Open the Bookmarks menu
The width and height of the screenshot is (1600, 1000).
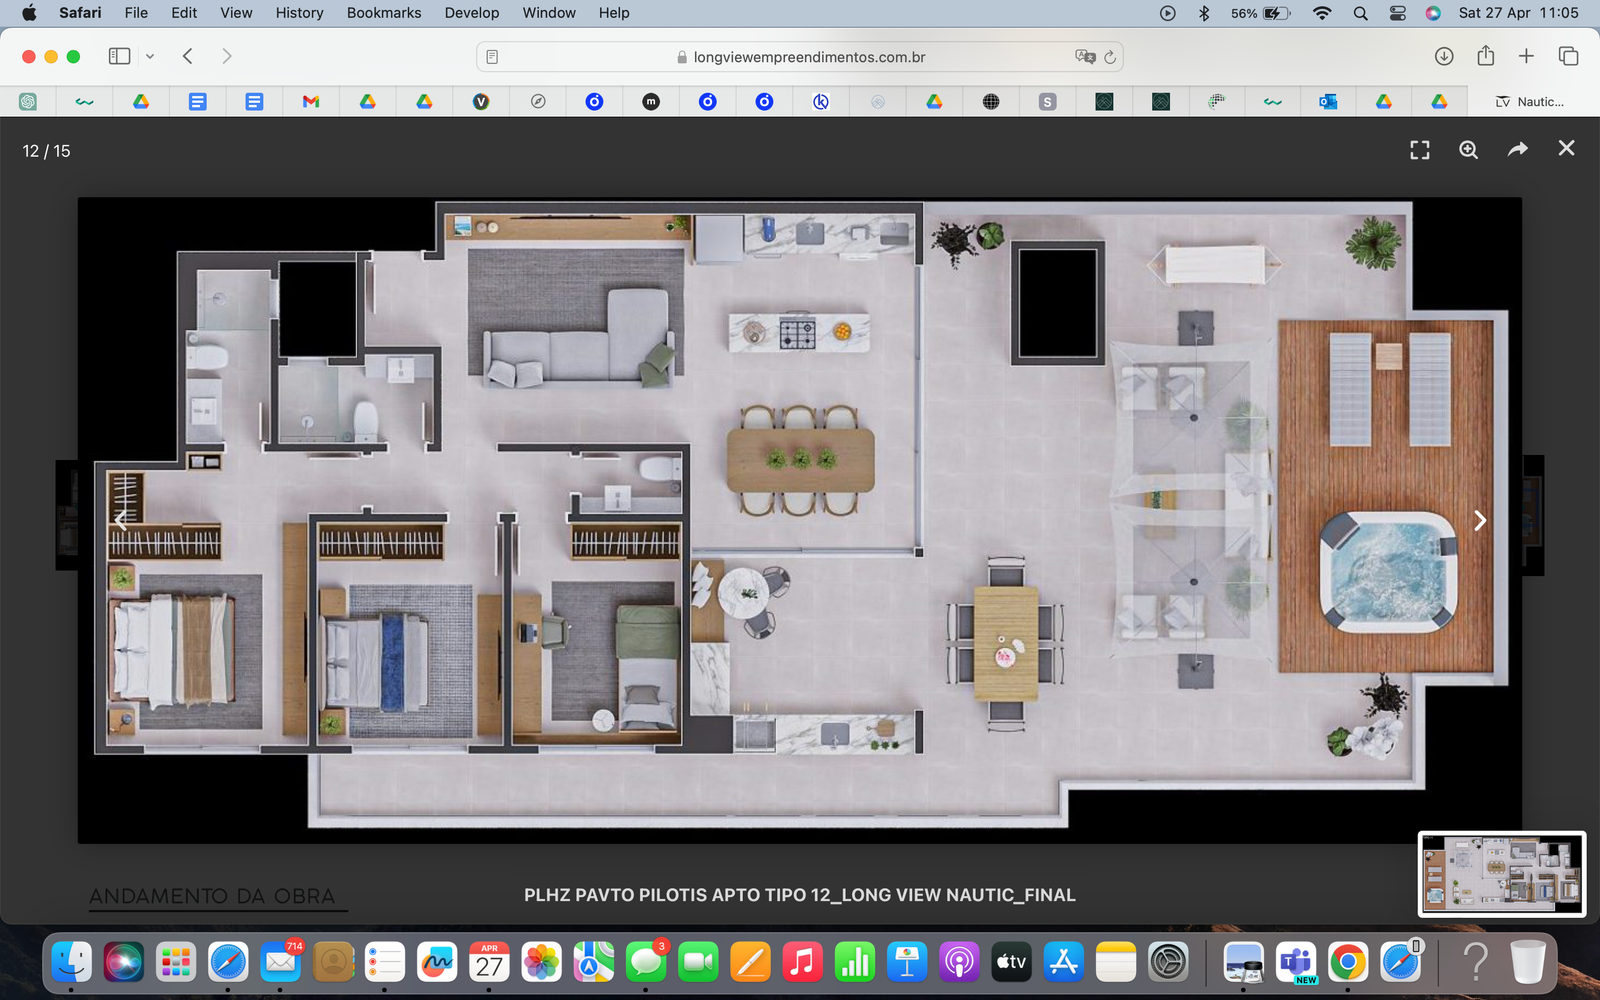(383, 13)
